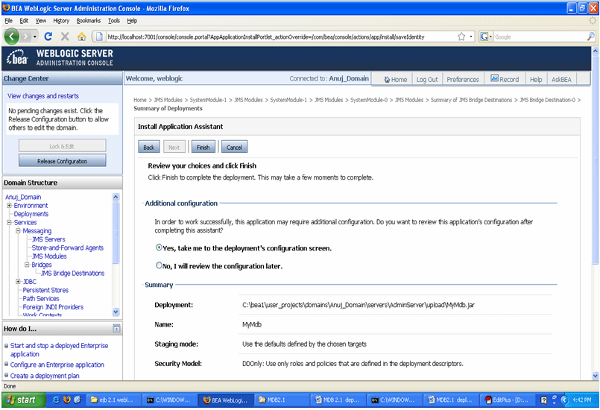
Task: Open the View menu
Action: 41,21
